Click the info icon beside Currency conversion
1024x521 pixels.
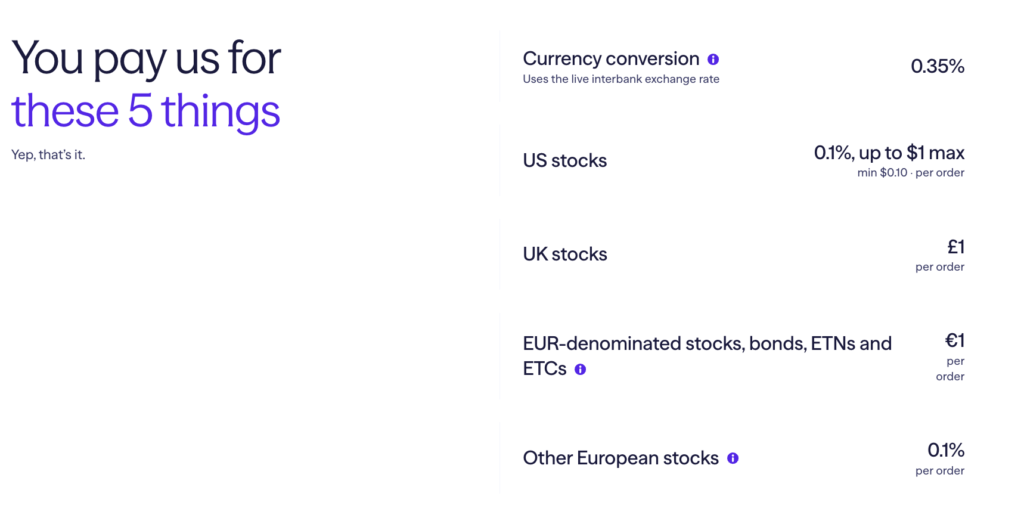click(713, 60)
